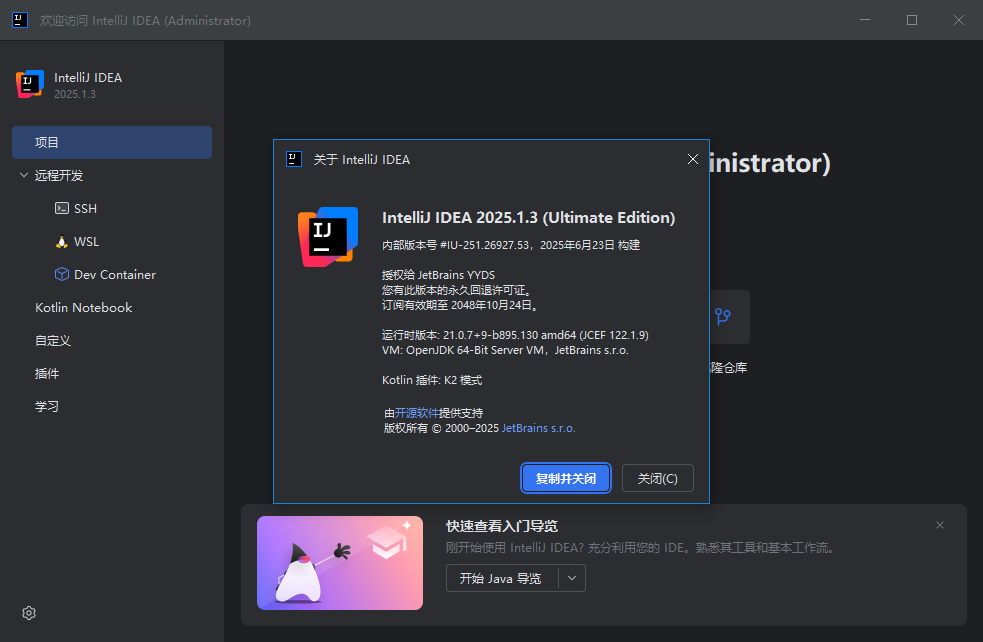Maximize the IntelliJ IDEA welcome window

[x=912, y=20]
